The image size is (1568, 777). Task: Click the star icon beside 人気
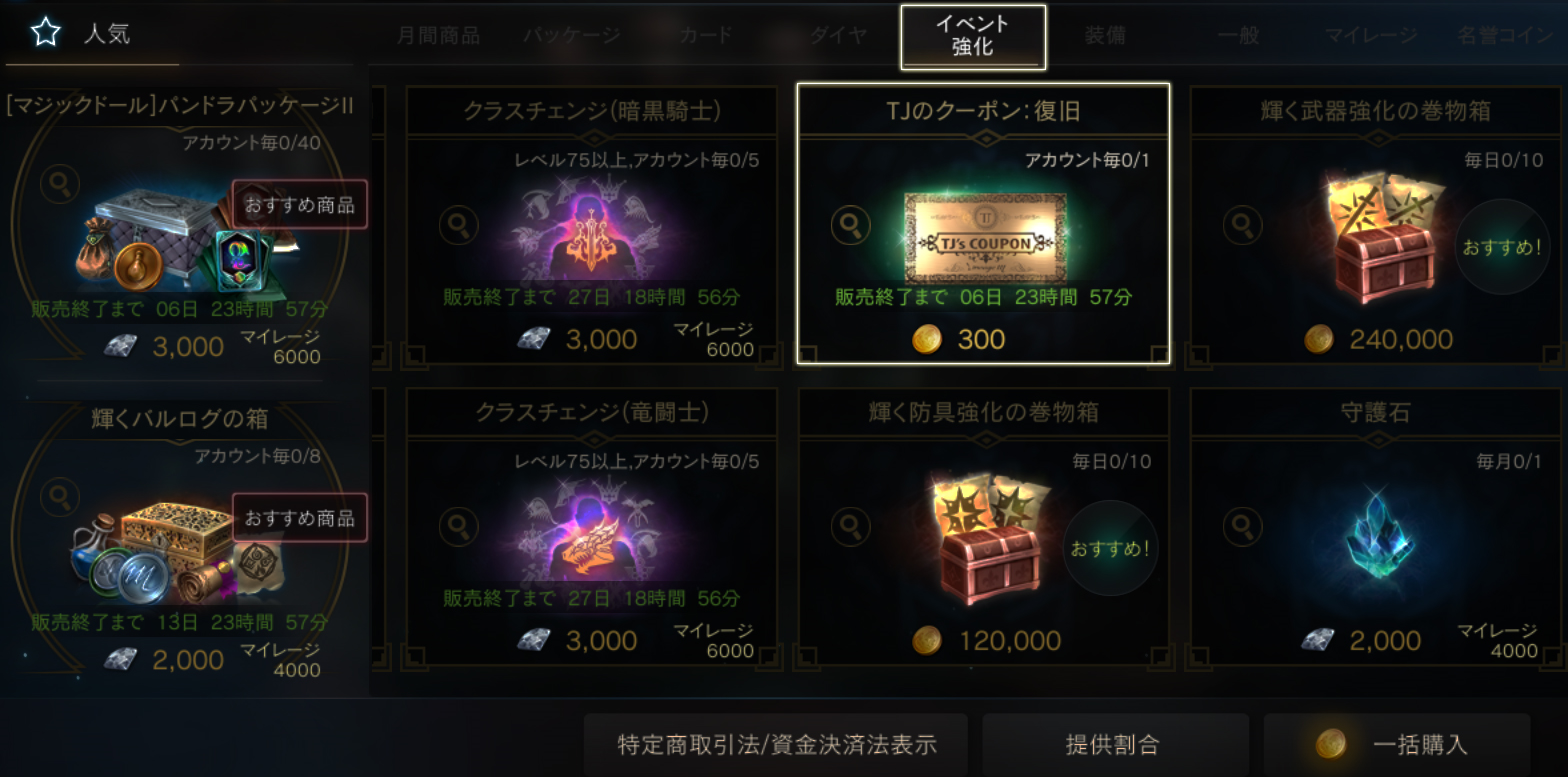(45, 33)
